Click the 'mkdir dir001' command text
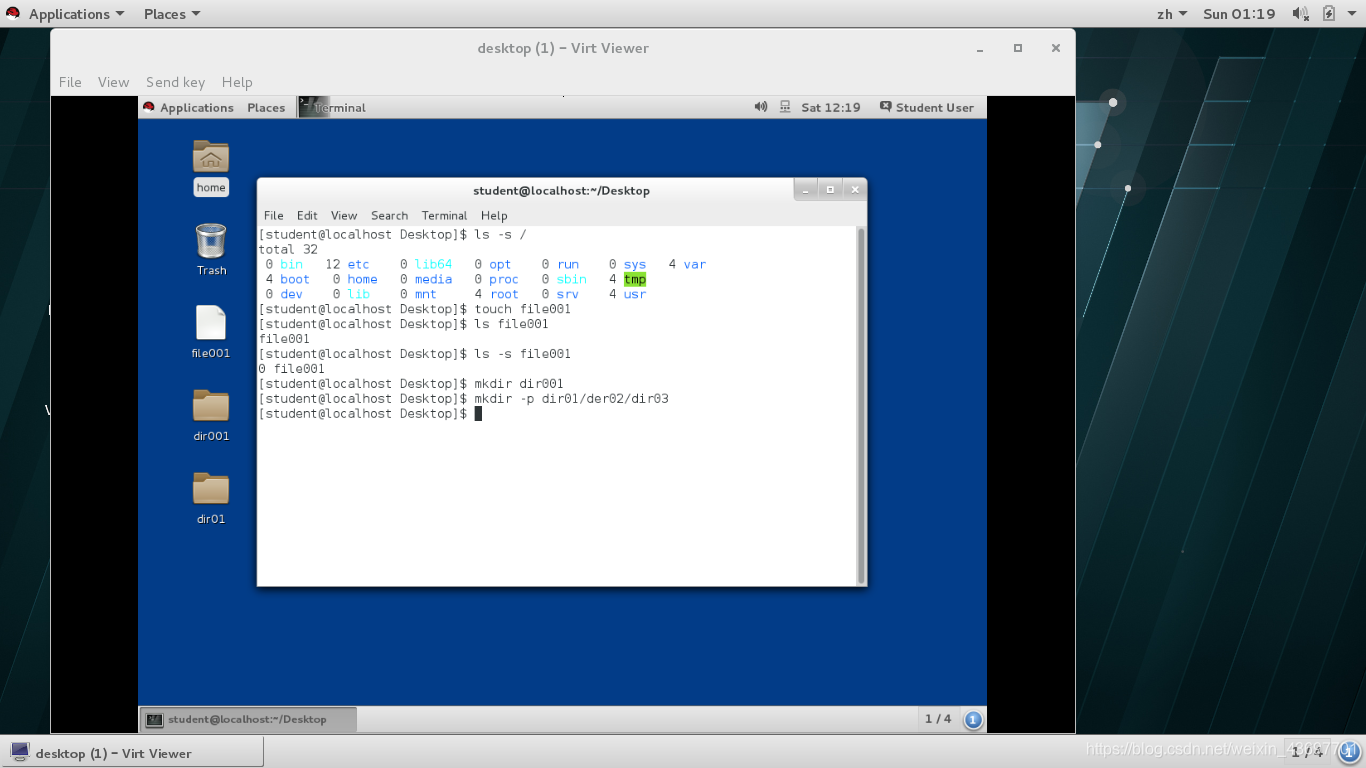The width and height of the screenshot is (1366, 768). [x=519, y=383]
